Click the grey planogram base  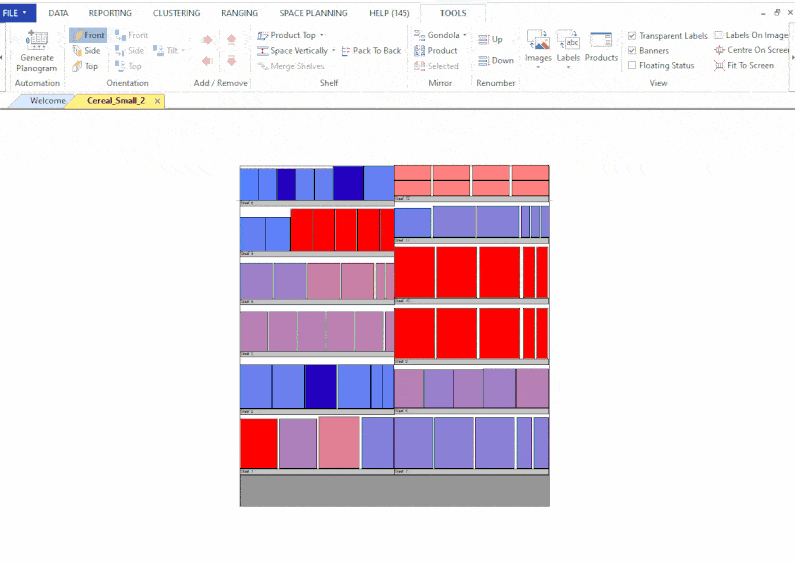394,490
